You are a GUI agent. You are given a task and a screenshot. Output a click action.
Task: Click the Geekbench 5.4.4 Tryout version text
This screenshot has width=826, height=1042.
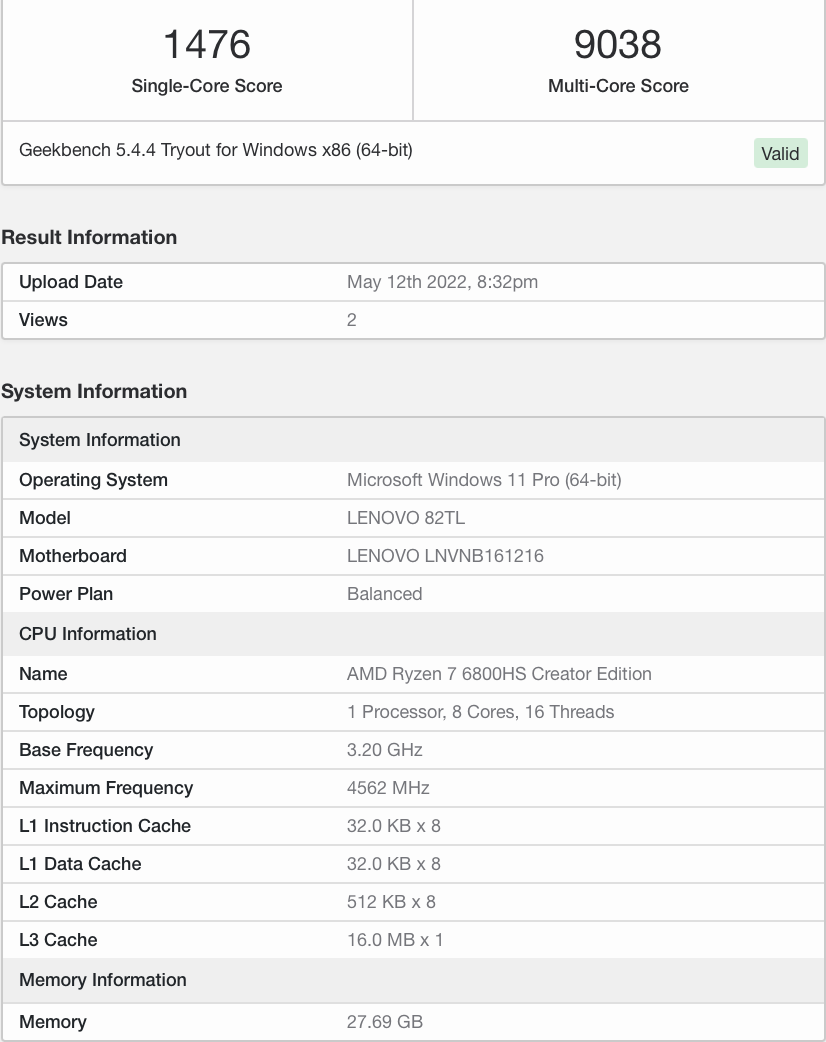click(216, 150)
